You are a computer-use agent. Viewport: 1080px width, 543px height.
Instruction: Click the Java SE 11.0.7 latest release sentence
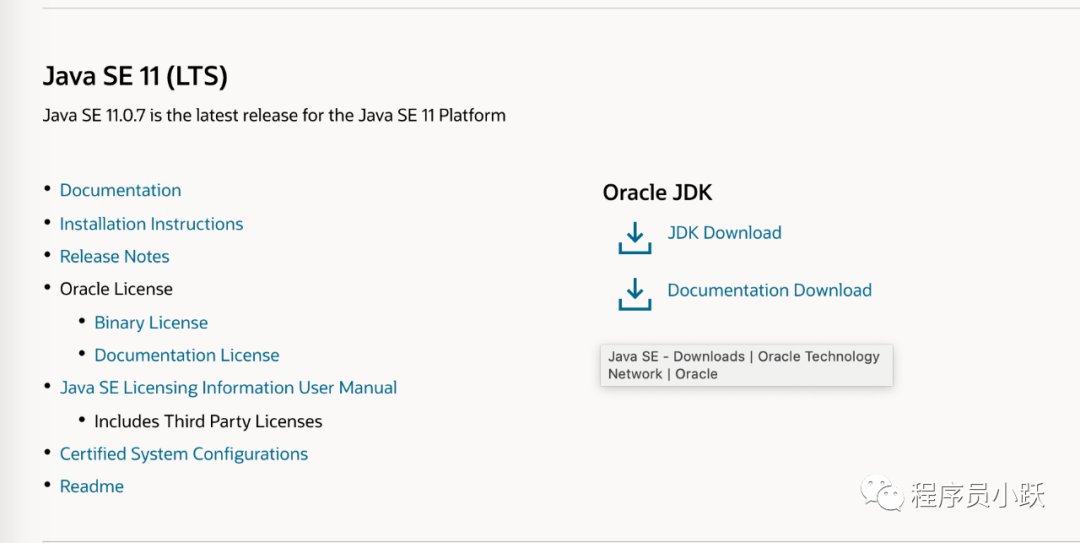(x=274, y=115)
